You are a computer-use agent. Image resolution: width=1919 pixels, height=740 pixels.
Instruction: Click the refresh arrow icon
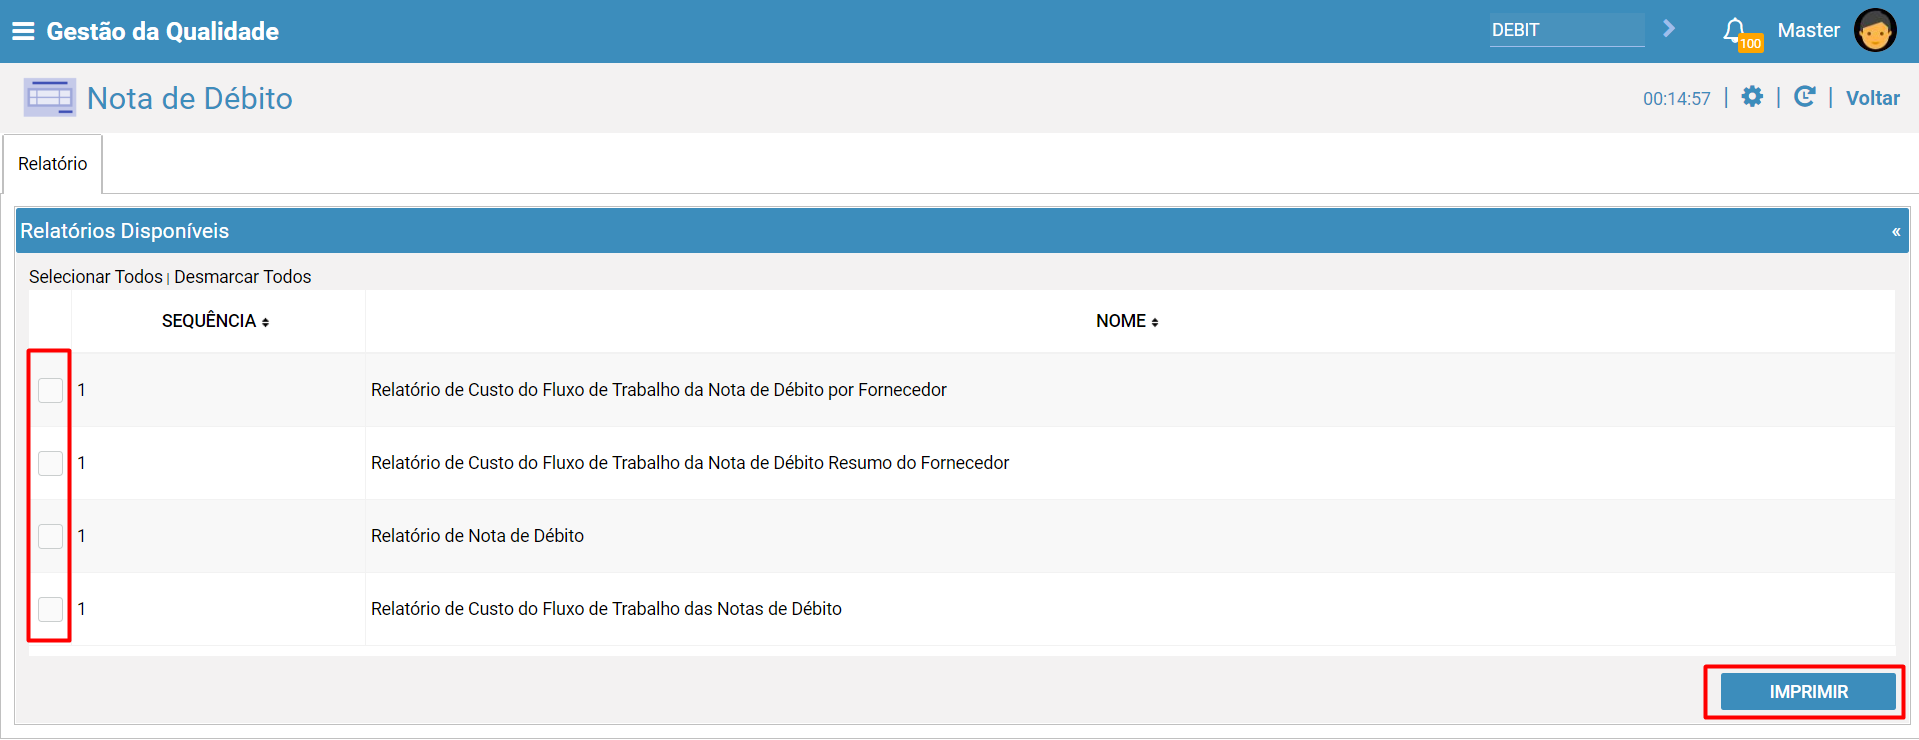tap(1804, 97)
